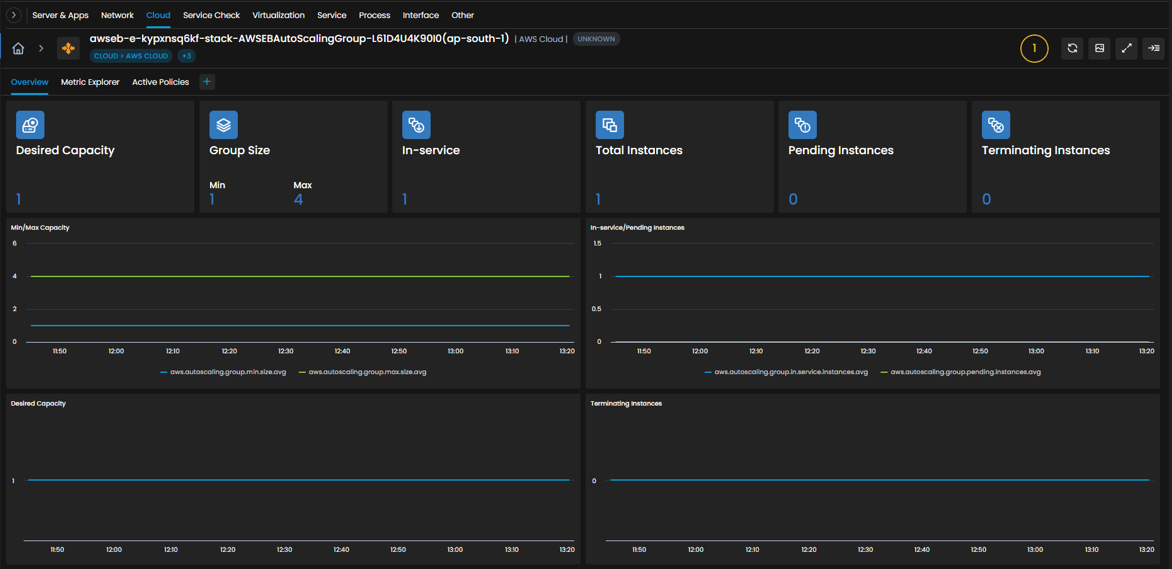Click the Desired Capacity card icon
1172x569 pixels.
[30, 125]
